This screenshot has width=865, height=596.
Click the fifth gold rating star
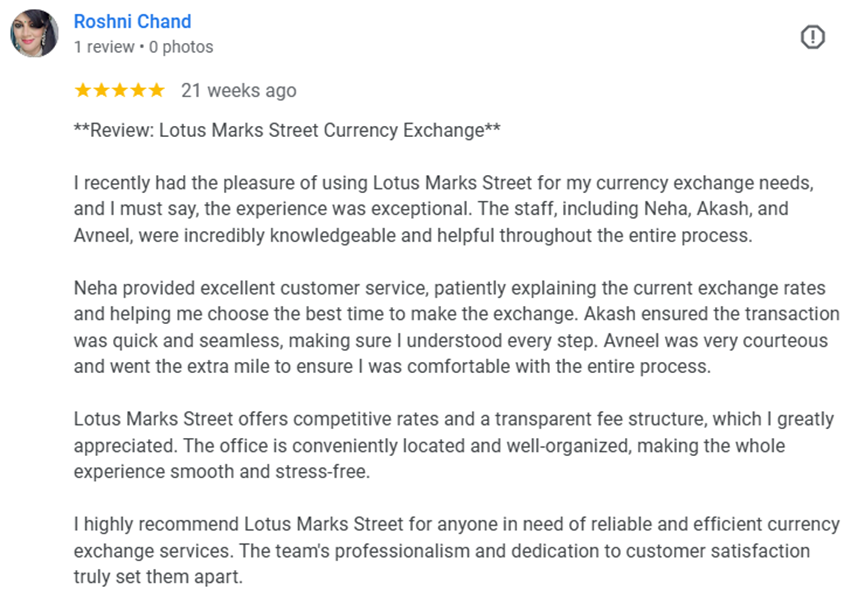coord(157,90)
